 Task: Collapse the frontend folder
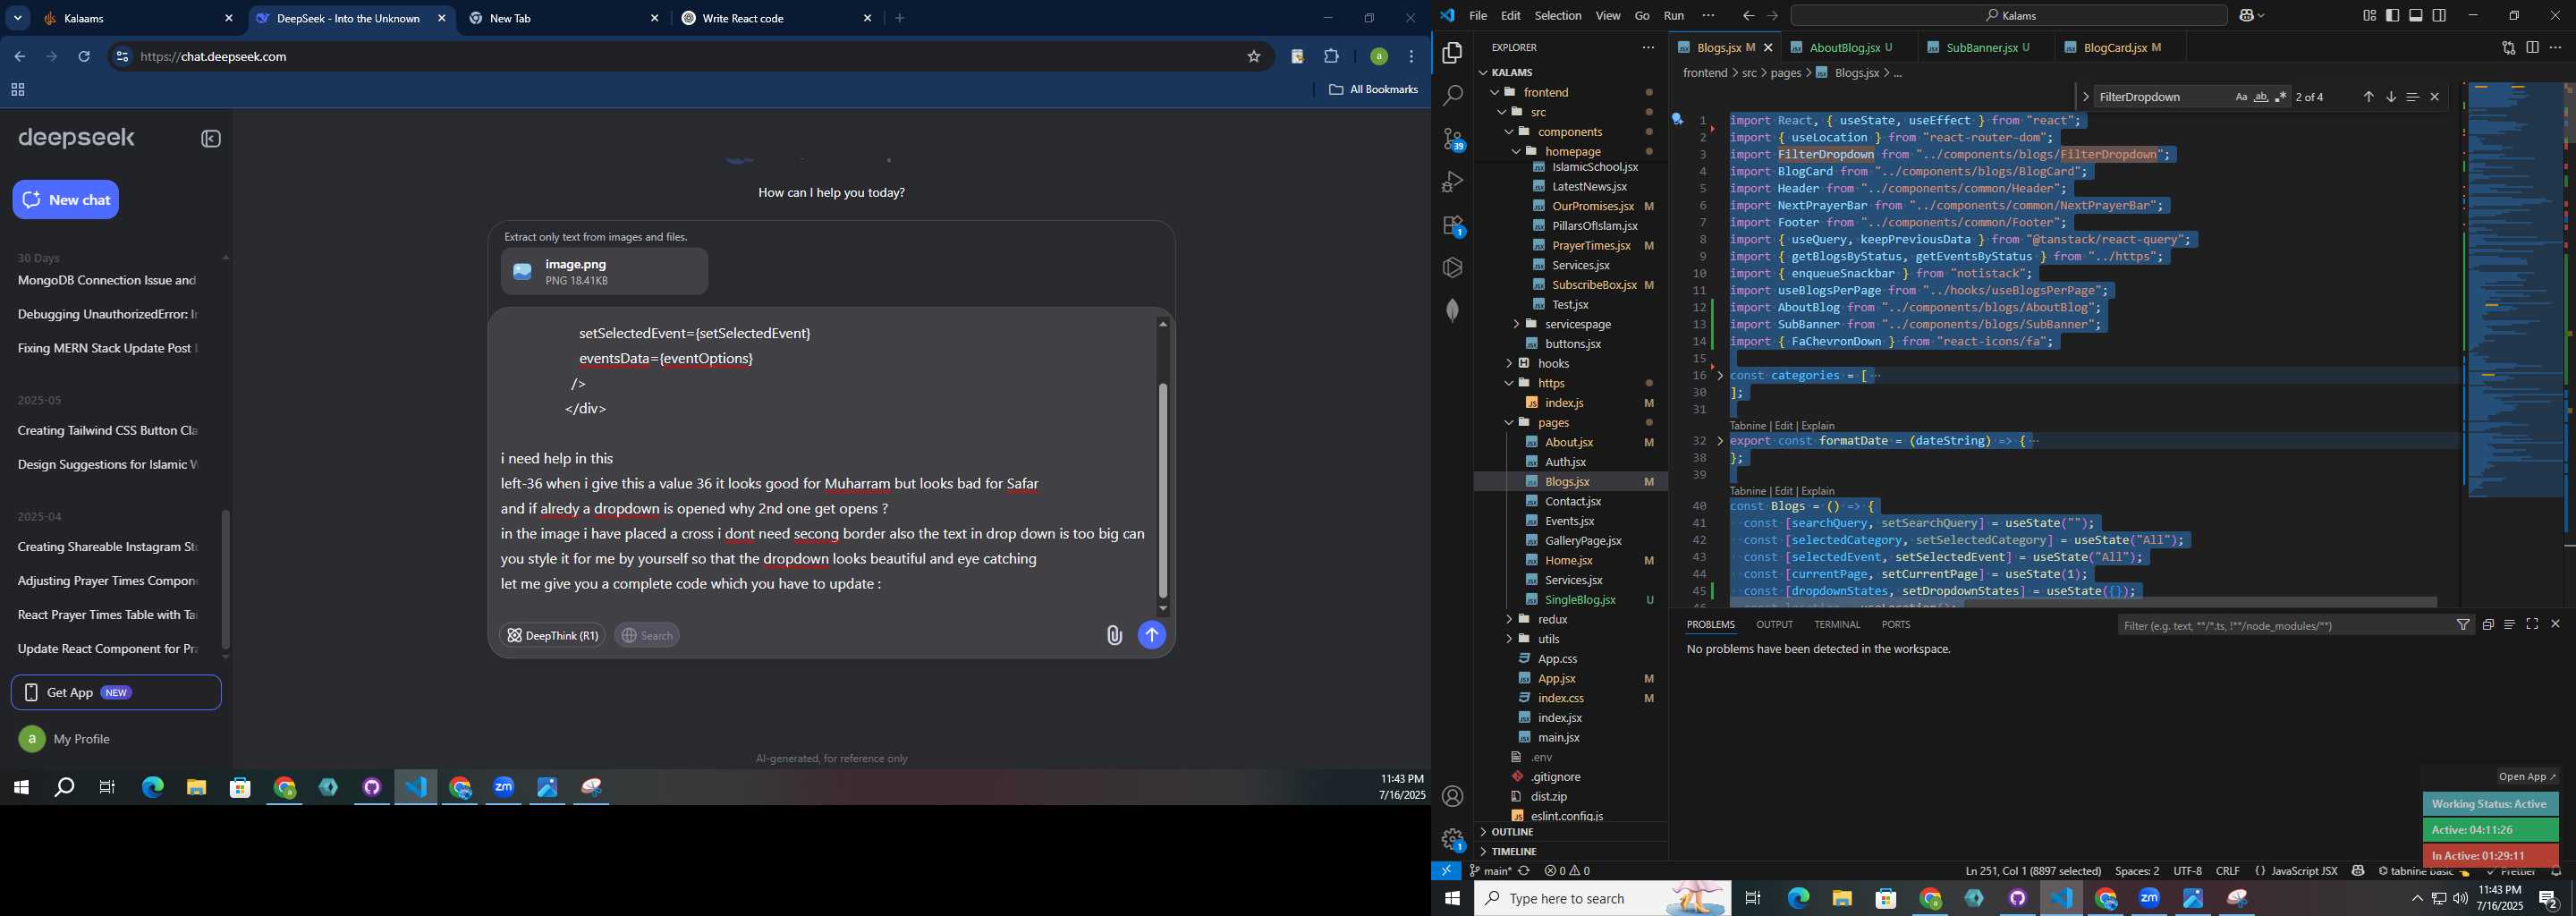[x=1495, y=92]
